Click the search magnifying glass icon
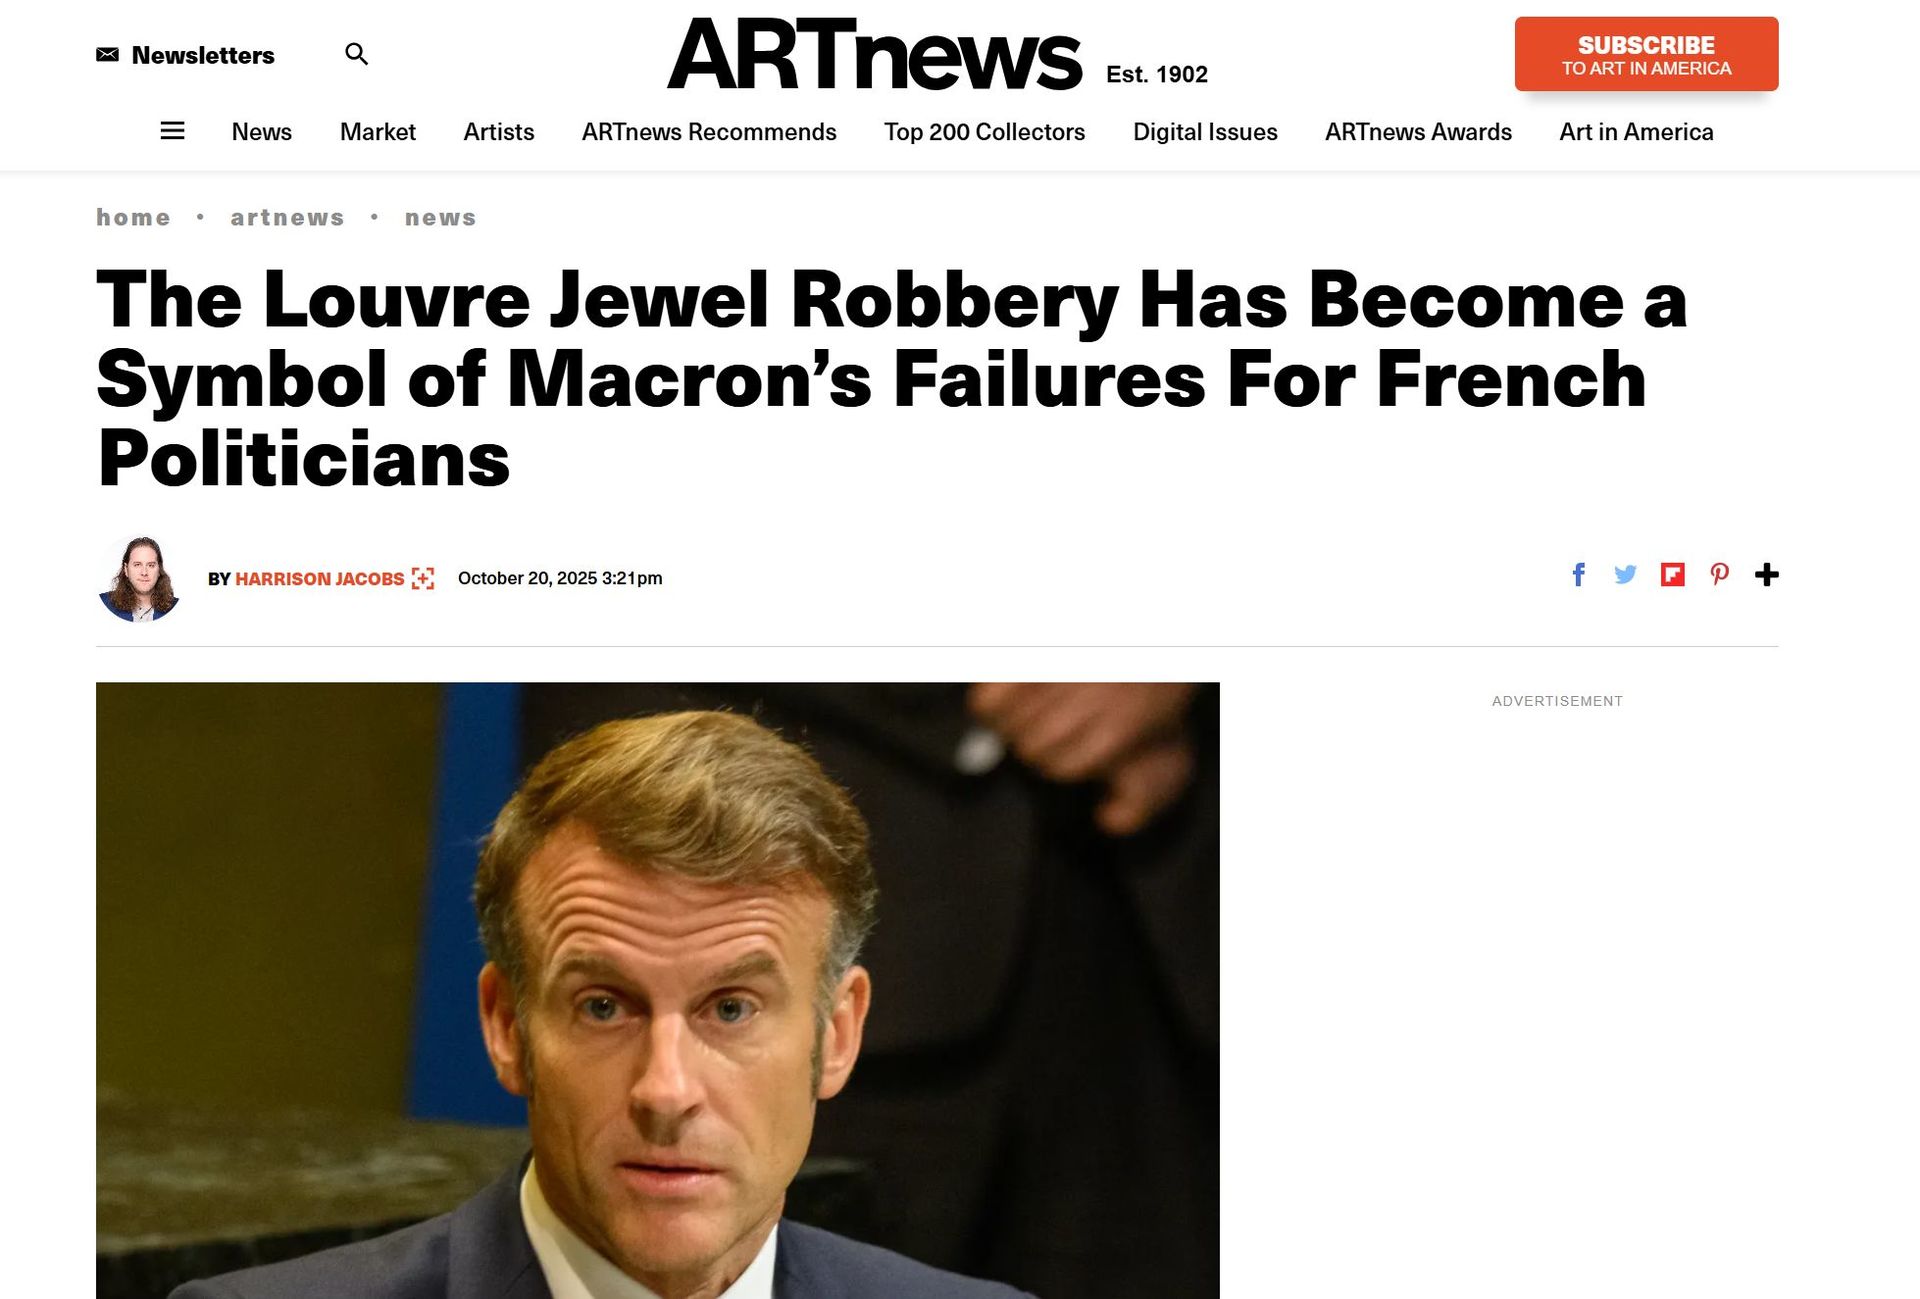Viewport: 1920px width, 1299px height. [356, 54]
